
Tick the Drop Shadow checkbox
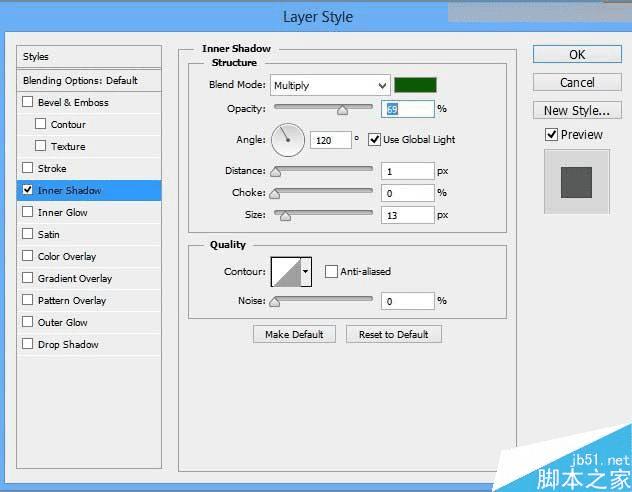[27, 344]
